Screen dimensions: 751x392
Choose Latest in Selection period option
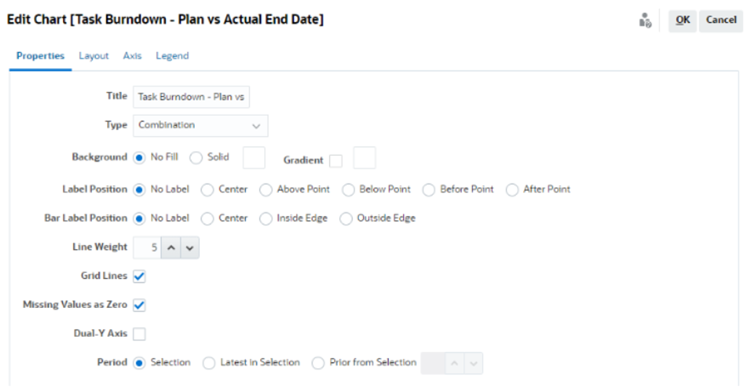pos(209,363)
